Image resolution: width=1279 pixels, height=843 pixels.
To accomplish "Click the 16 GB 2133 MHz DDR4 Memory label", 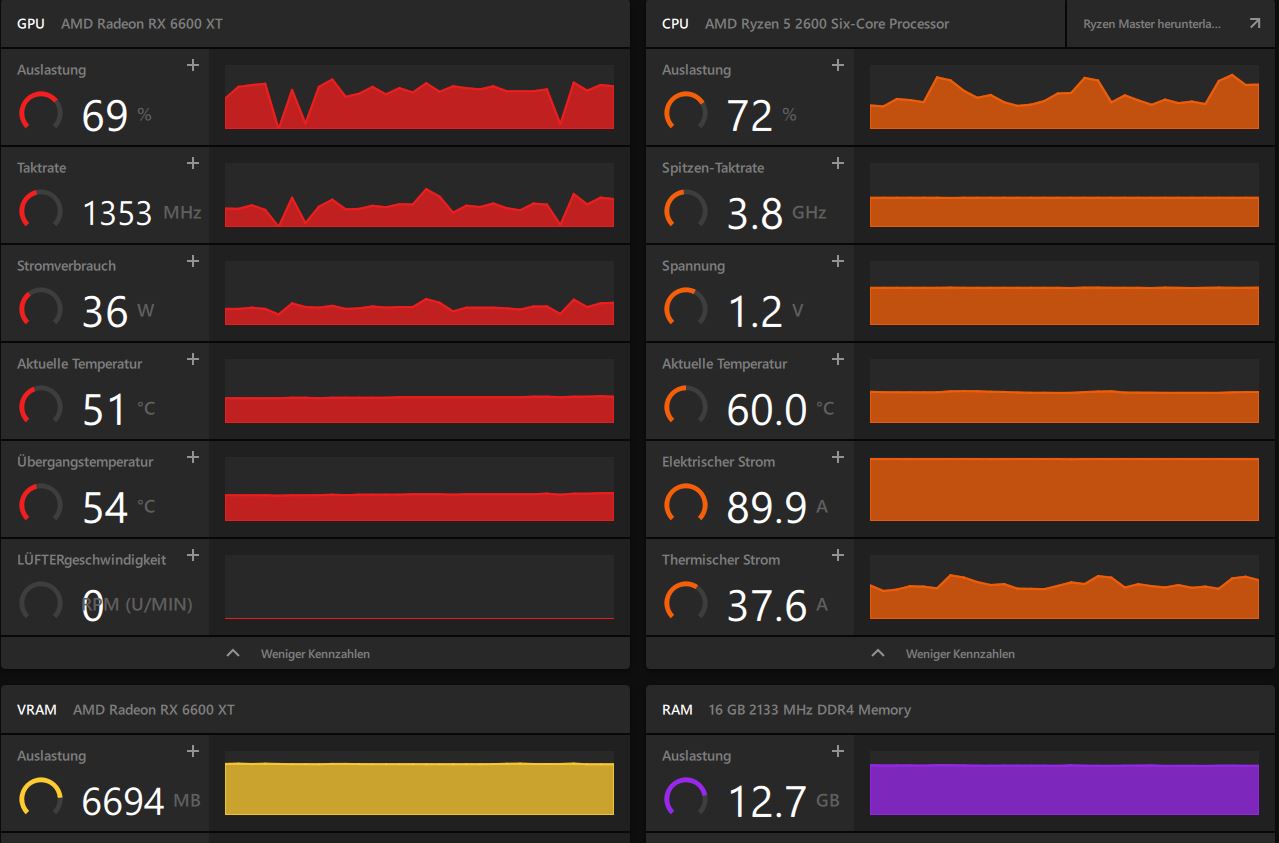I will point(809,709).
